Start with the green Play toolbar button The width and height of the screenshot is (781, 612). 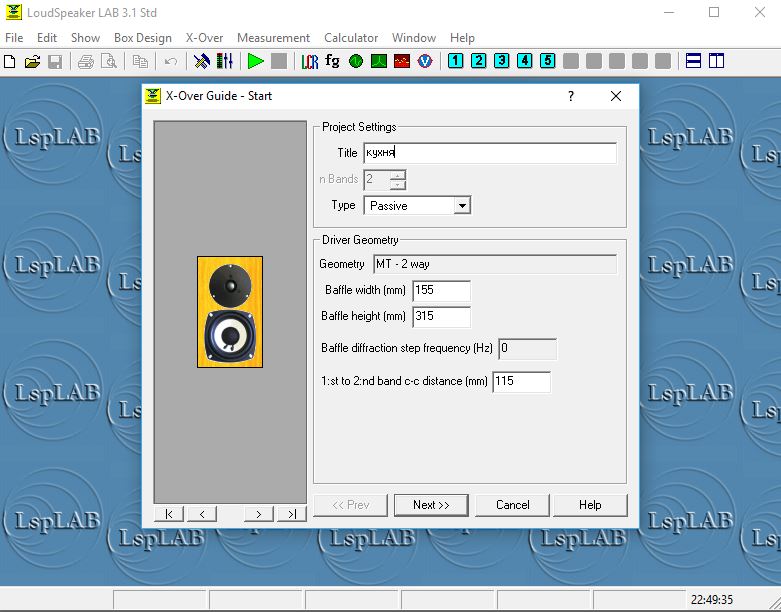pos(256,61)
